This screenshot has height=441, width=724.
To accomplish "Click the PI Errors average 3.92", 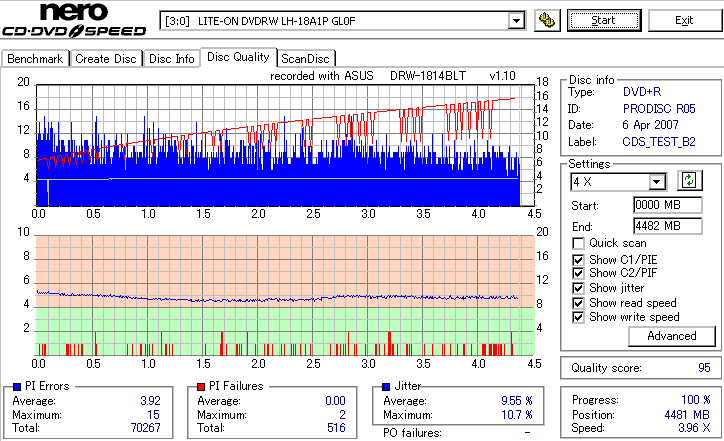I will tap(150, 400).
